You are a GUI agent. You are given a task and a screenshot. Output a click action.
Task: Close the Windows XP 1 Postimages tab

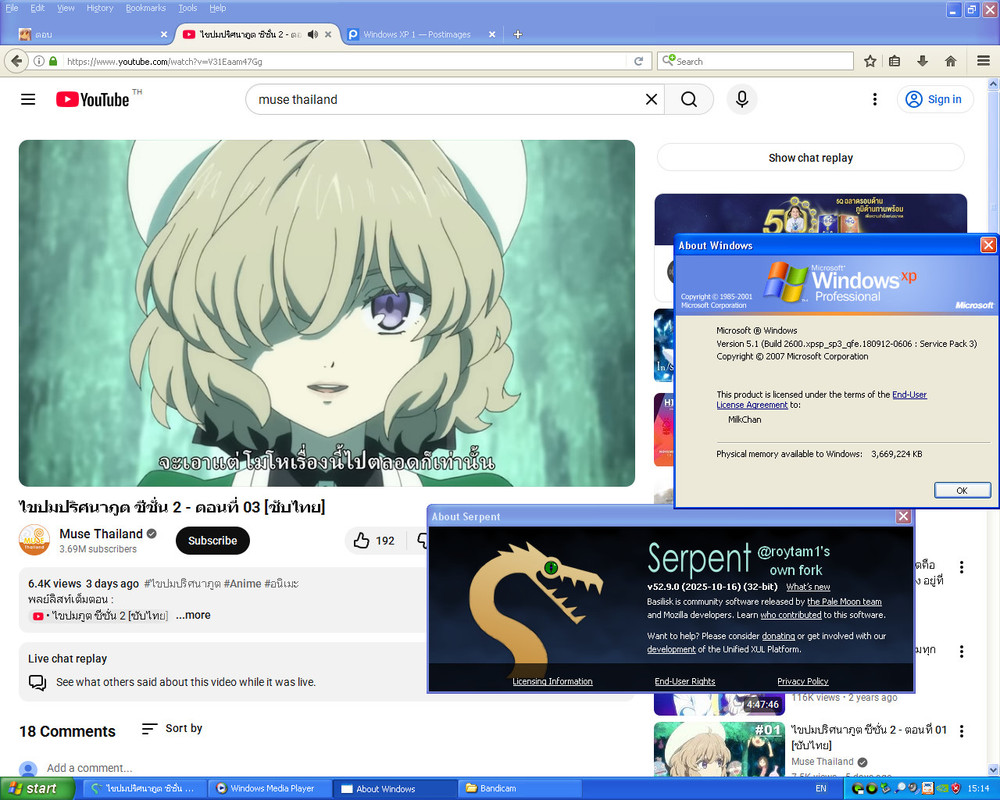[x=492, y=34]
